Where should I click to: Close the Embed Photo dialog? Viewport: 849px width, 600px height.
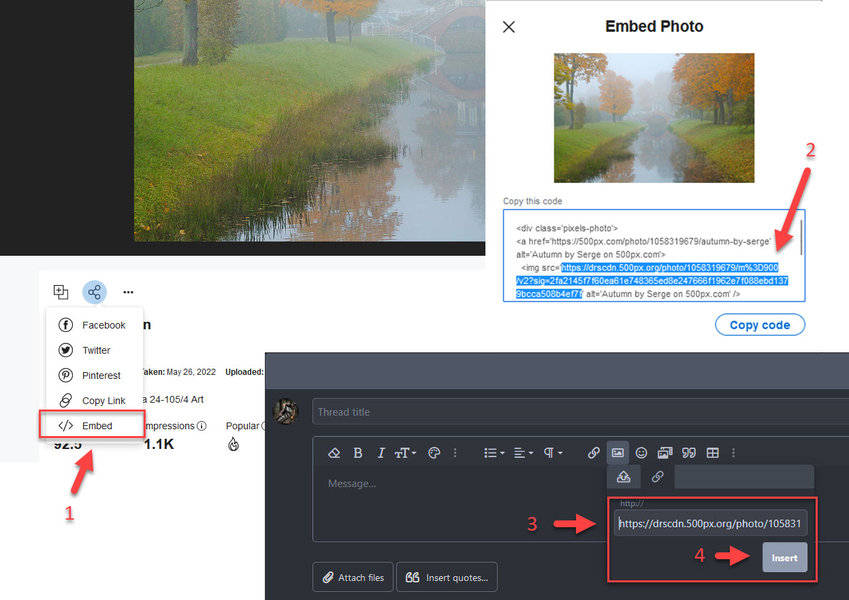509,27
